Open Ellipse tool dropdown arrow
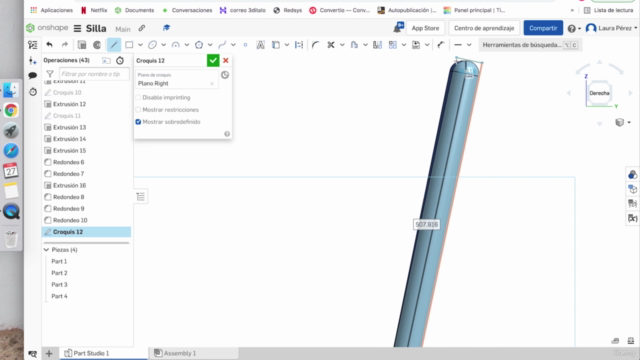This screenshot has width=640, height=360. (x=164, y=45)
